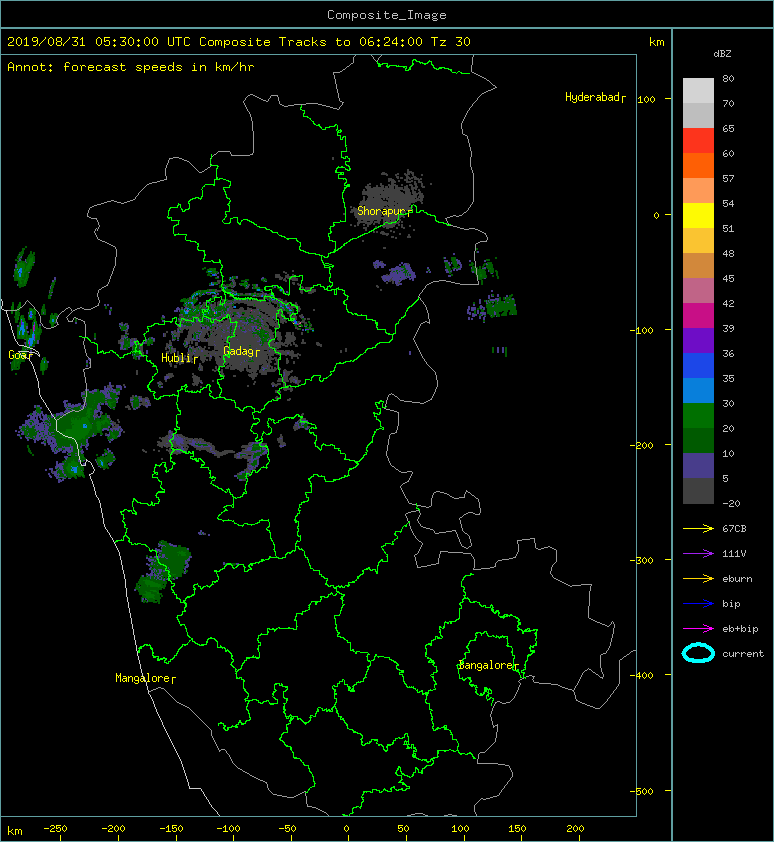Click the -250 horizontal axis label
Viewport: 774px width, 842px height.
tap(55, 829)
